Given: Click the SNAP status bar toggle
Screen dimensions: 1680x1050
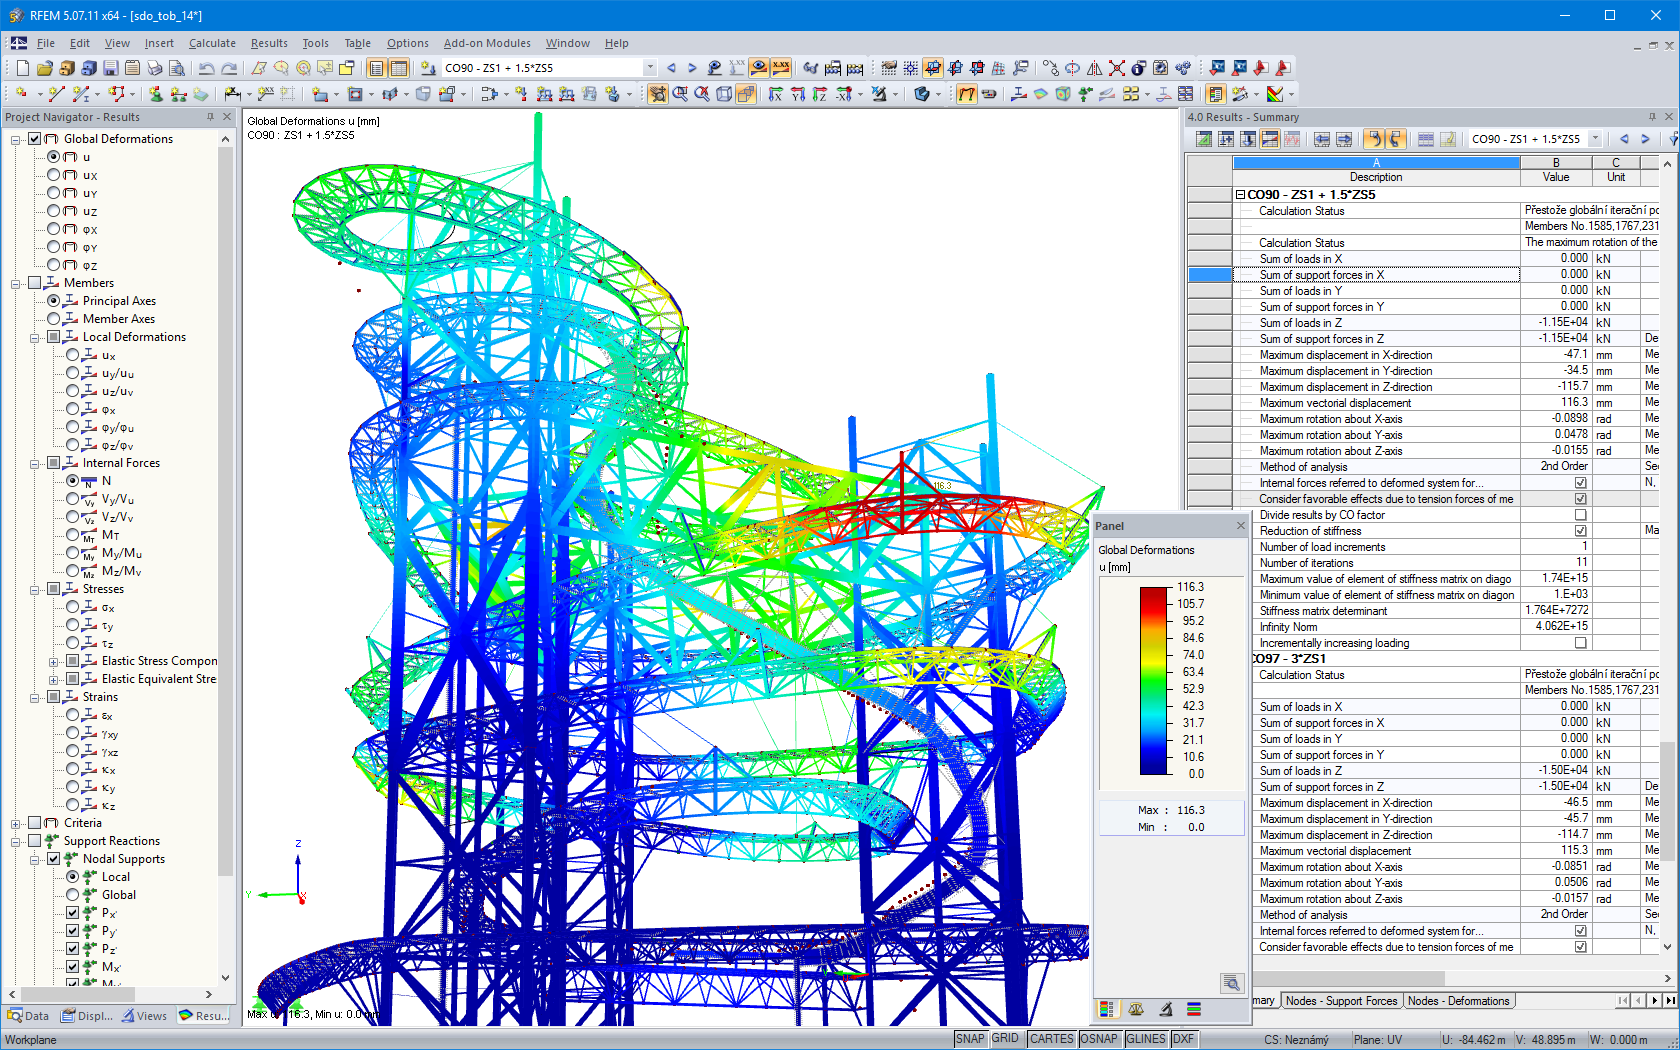Looking at the screenshot, I should click(969, 1038).
